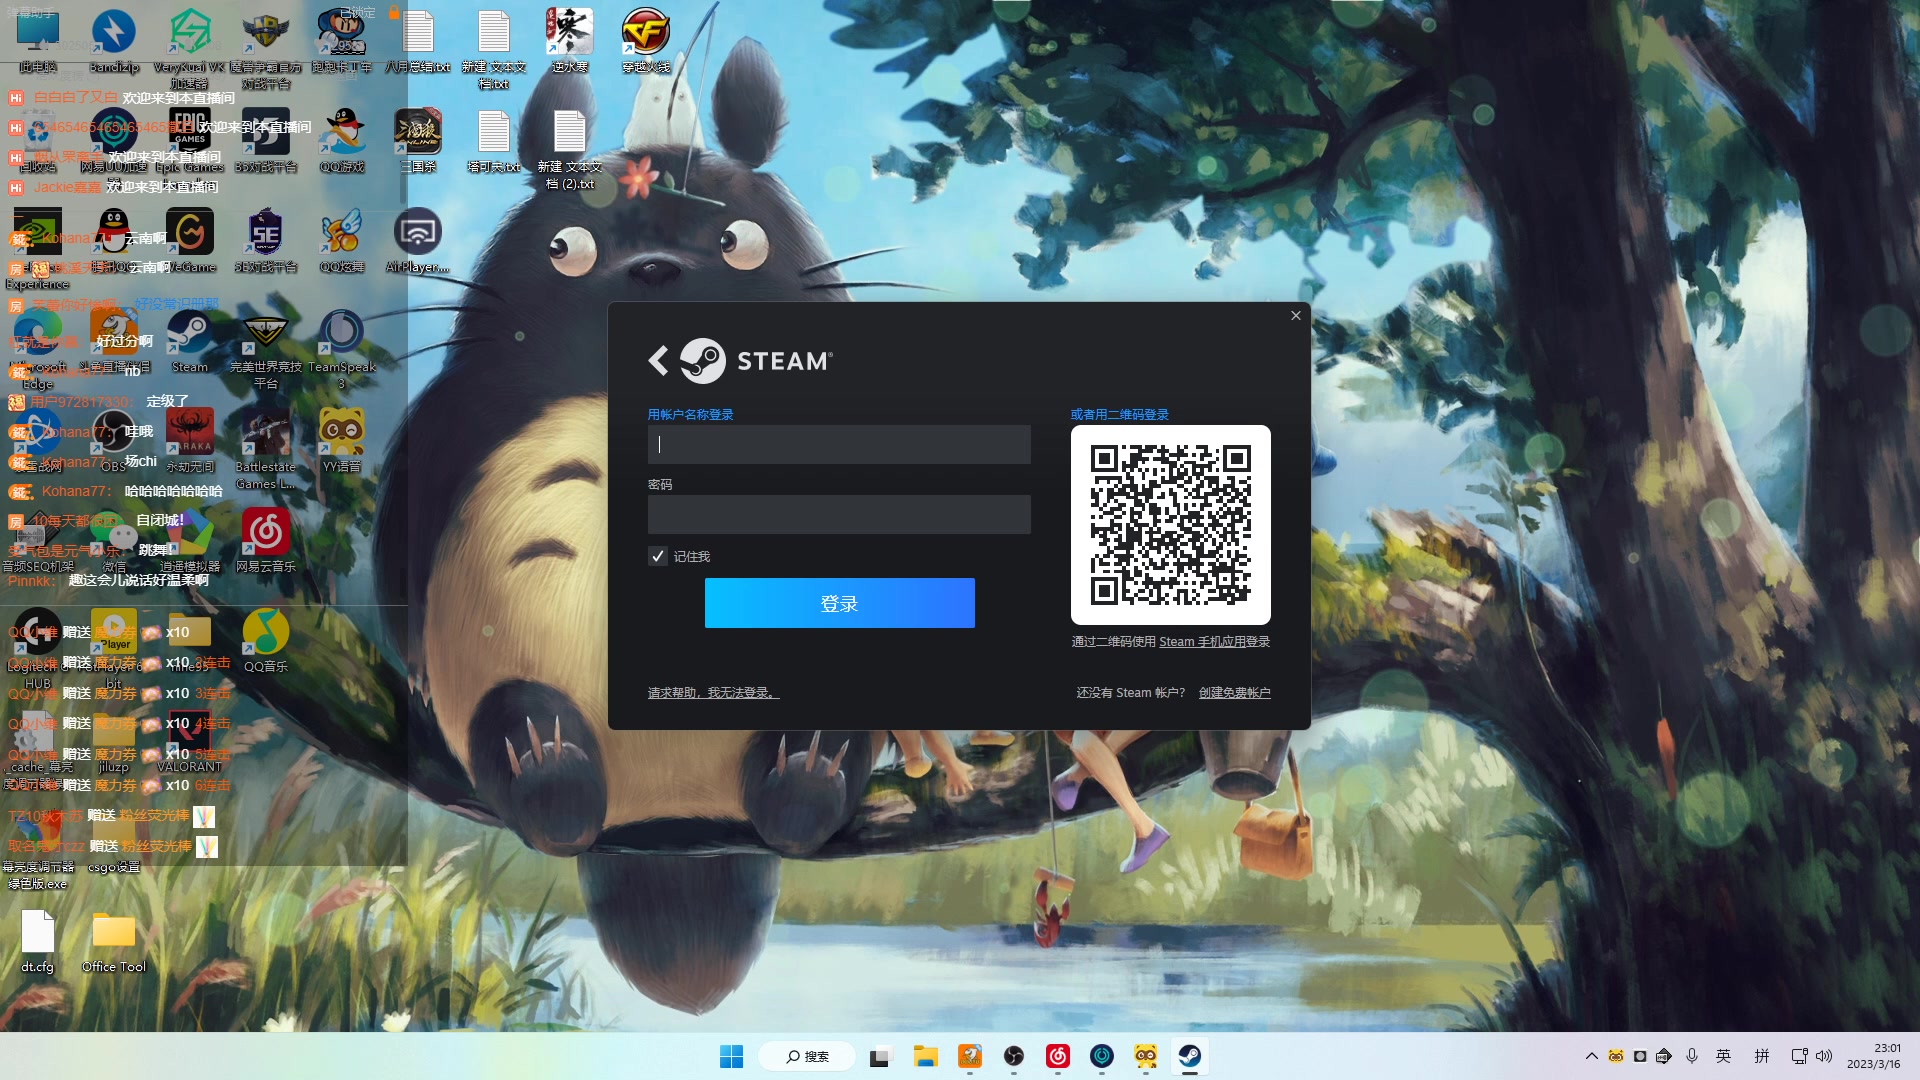Viewport: 1920px width, 1080px height.
Task: Open the Bandizip desktop shortcut
Action: click(x=114, y=42)
